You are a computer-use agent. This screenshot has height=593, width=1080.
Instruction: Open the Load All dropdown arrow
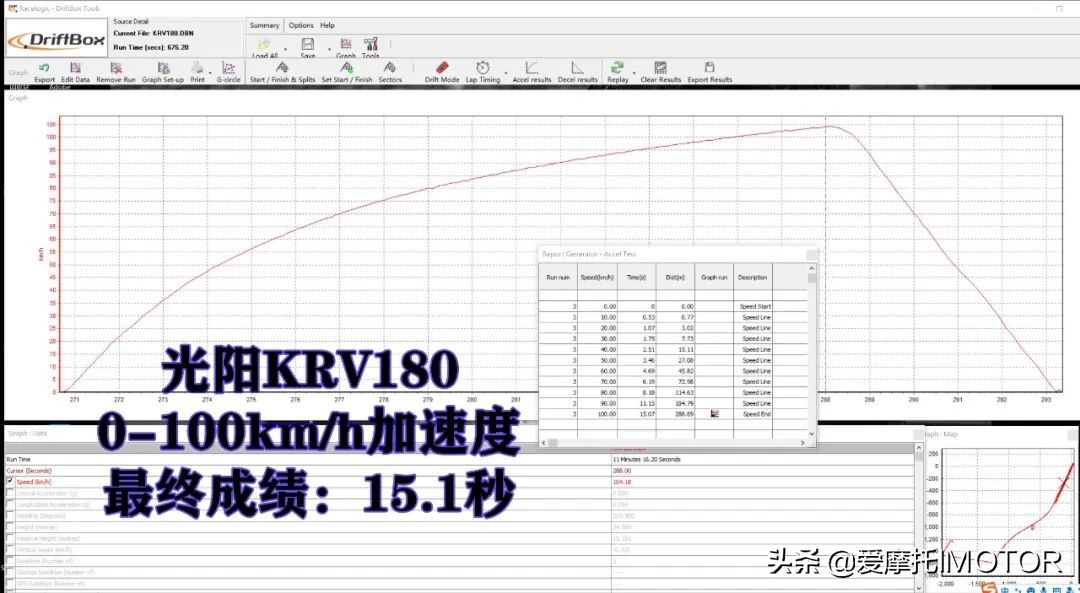[x=285, y=50]
